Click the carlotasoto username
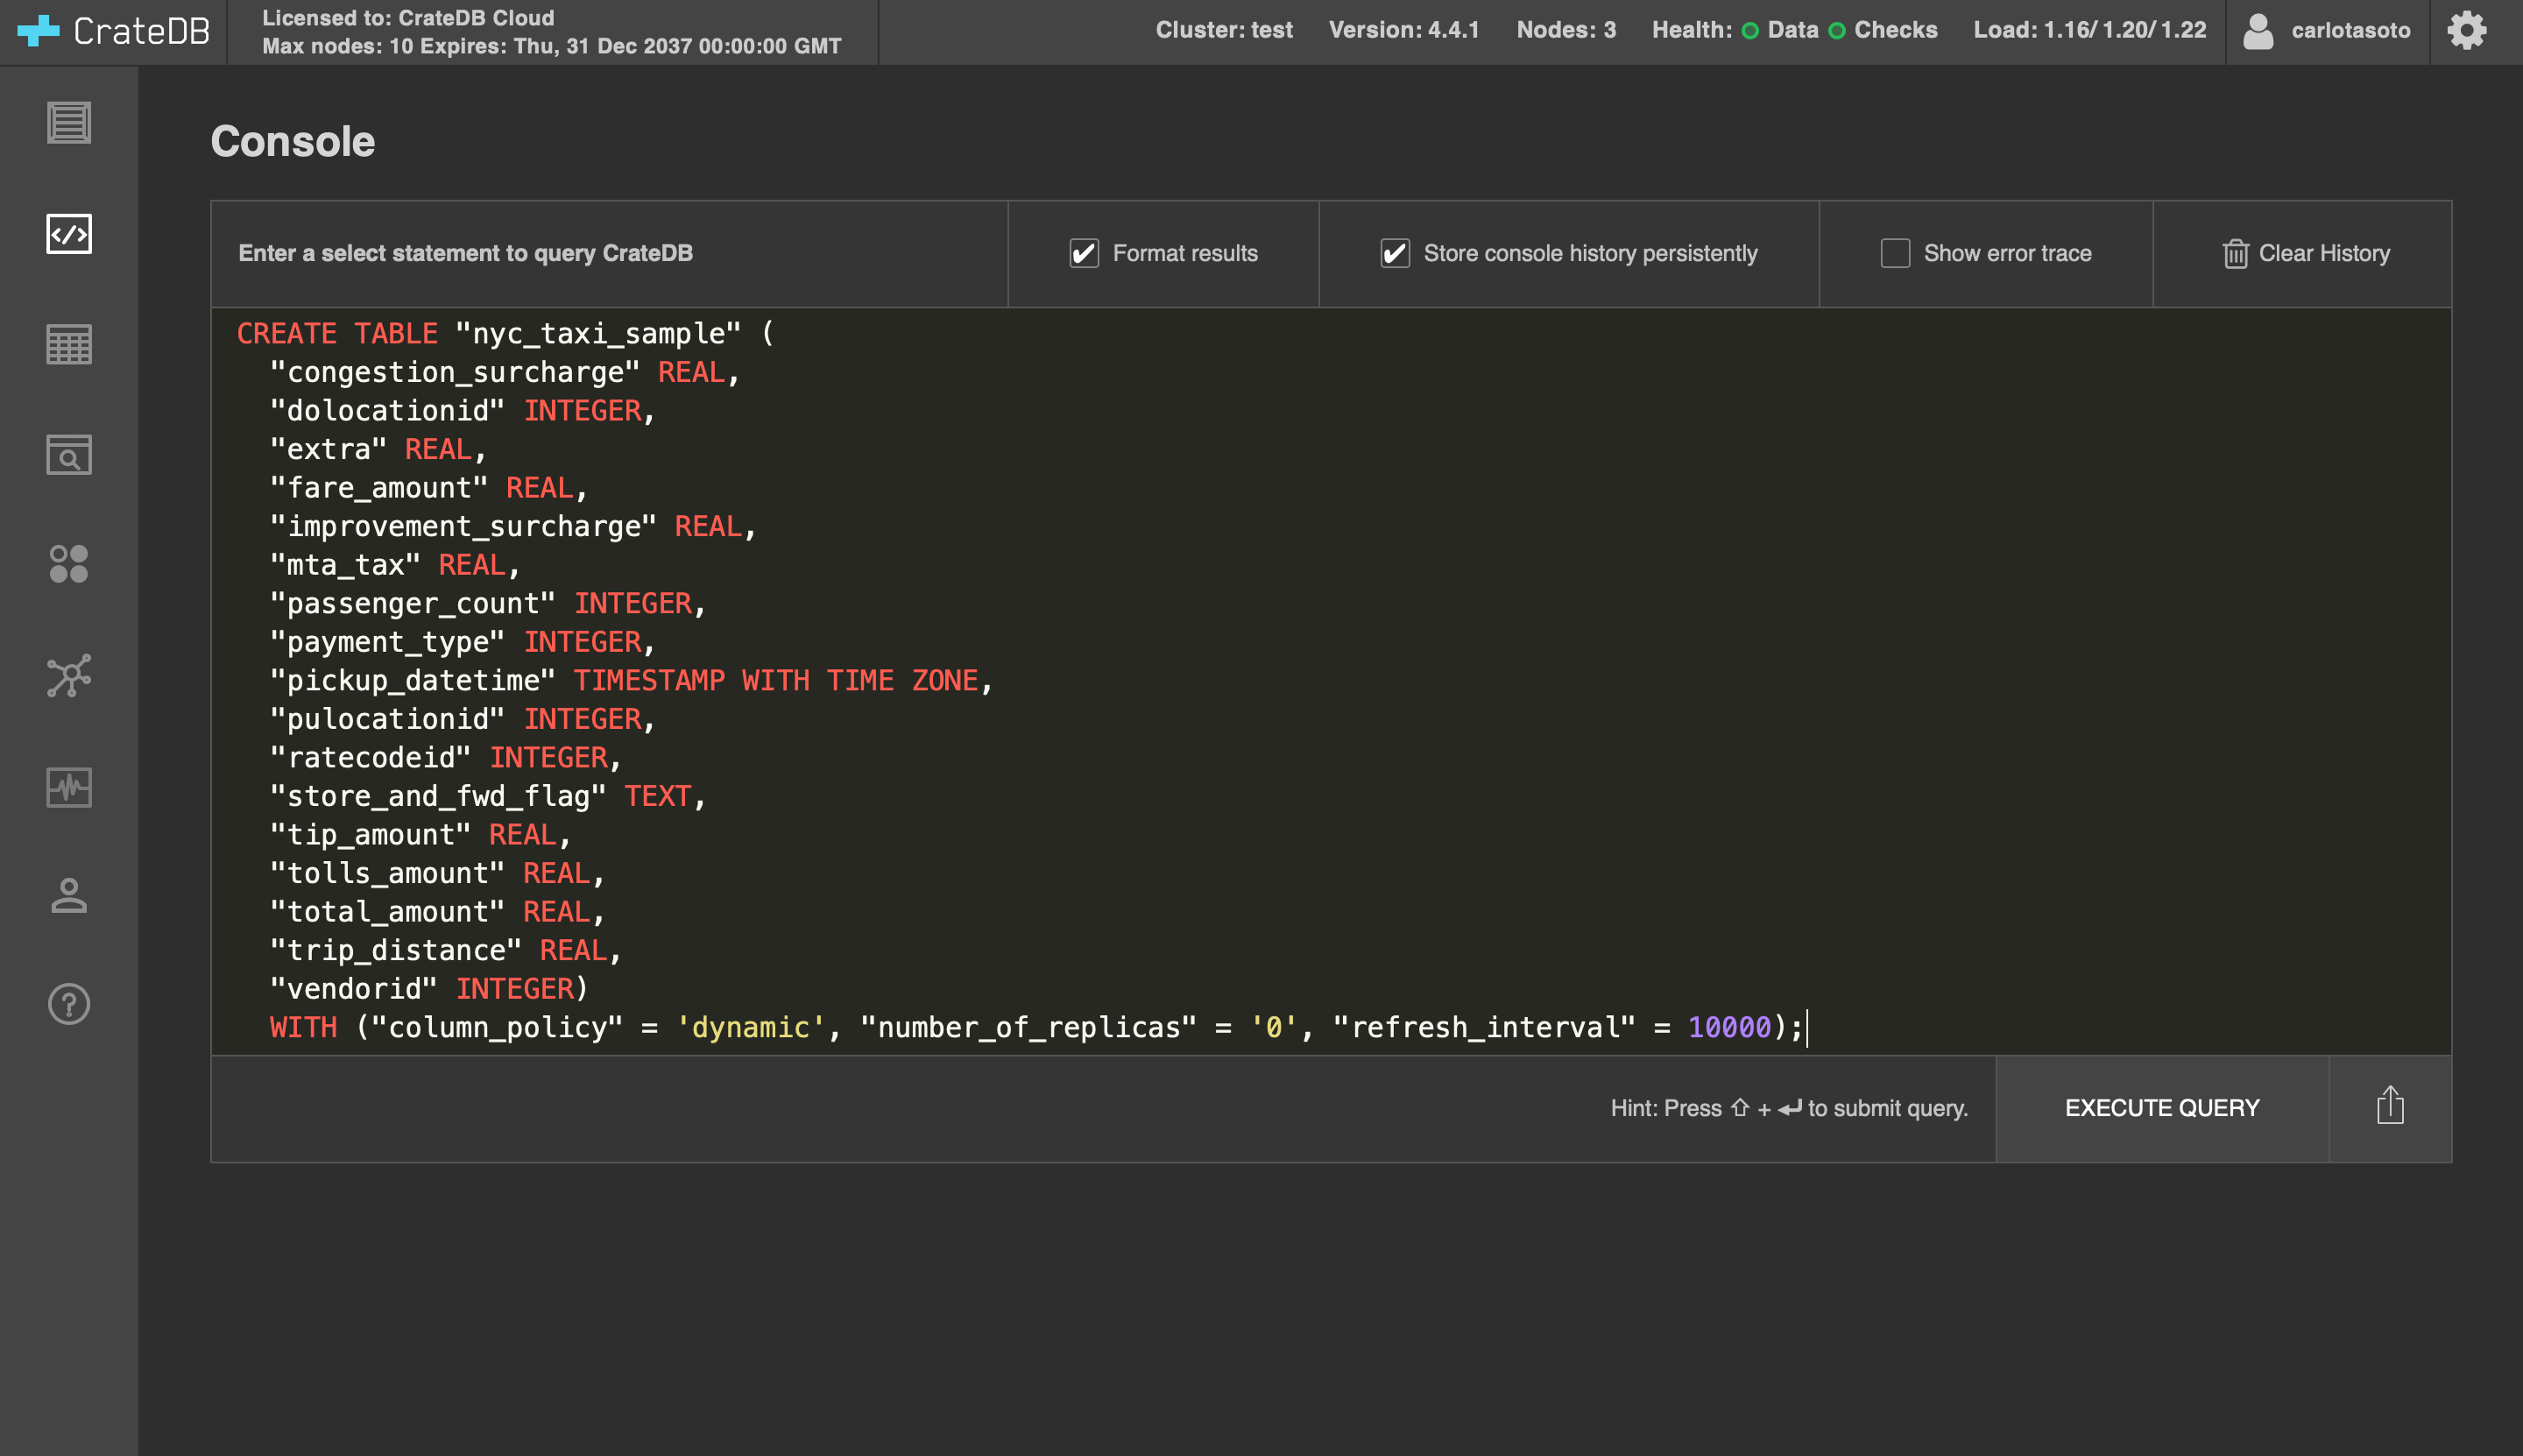The image size is (2523, 1456). pyautogui.click(x=2350, y=31)
